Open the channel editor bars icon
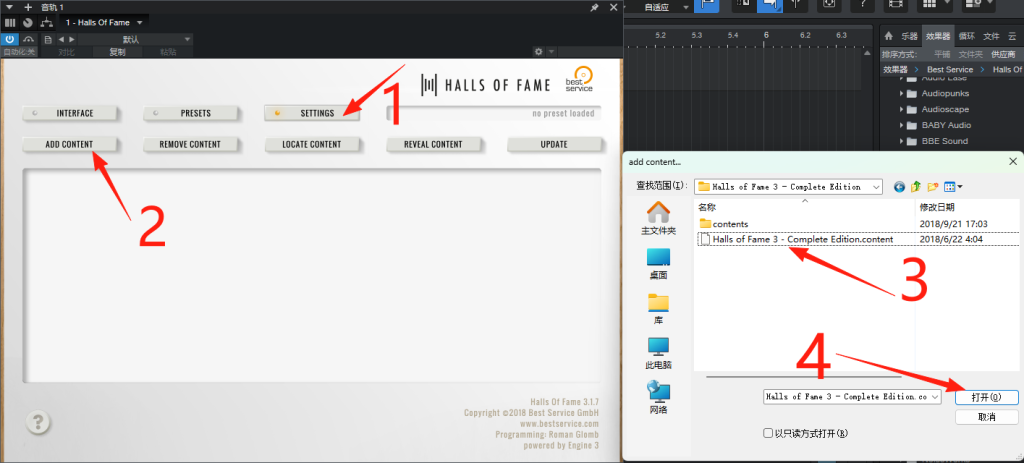This screenshot has width=1024, height=463. pos(10,22)
